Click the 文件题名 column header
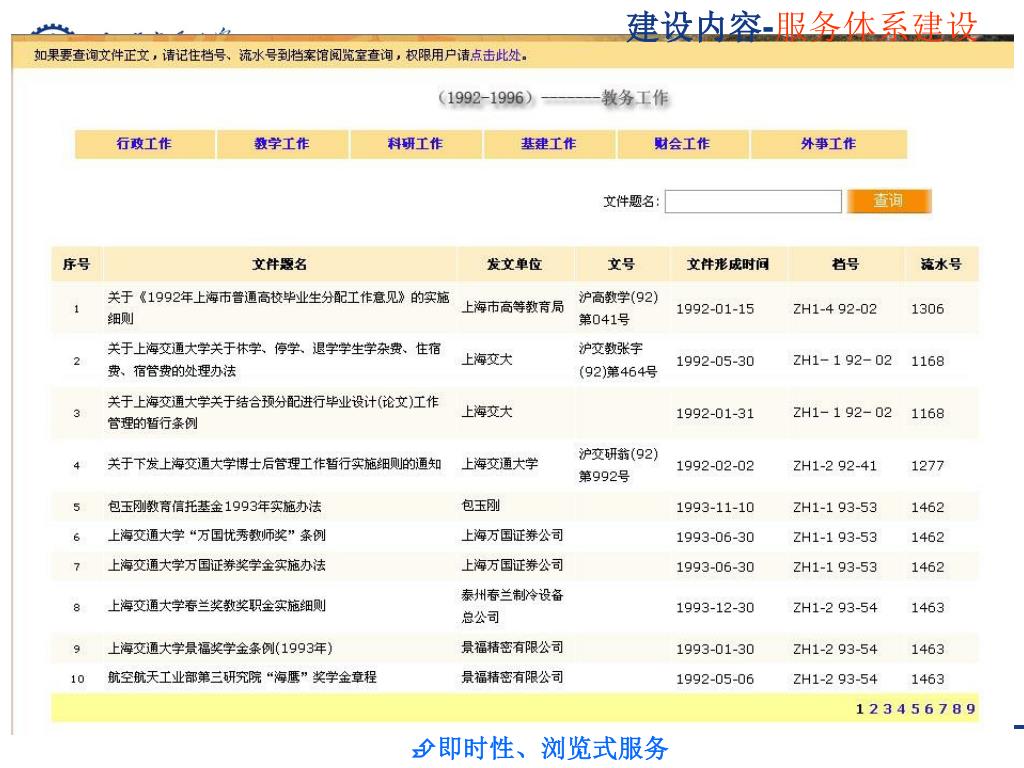 [280, 264]
